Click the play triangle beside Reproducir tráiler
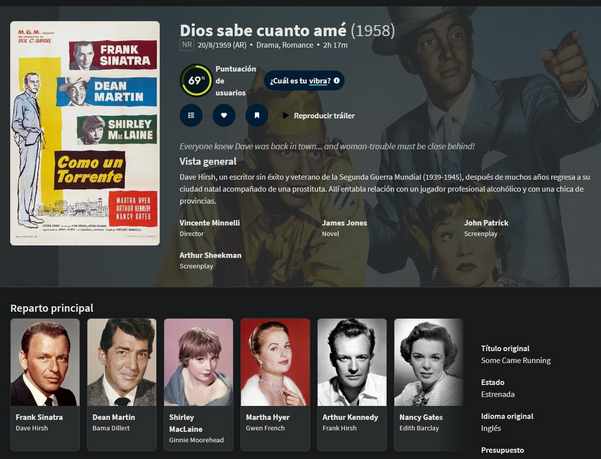The height and width of the screenshot is (459, 601). [x=285, y=115]
